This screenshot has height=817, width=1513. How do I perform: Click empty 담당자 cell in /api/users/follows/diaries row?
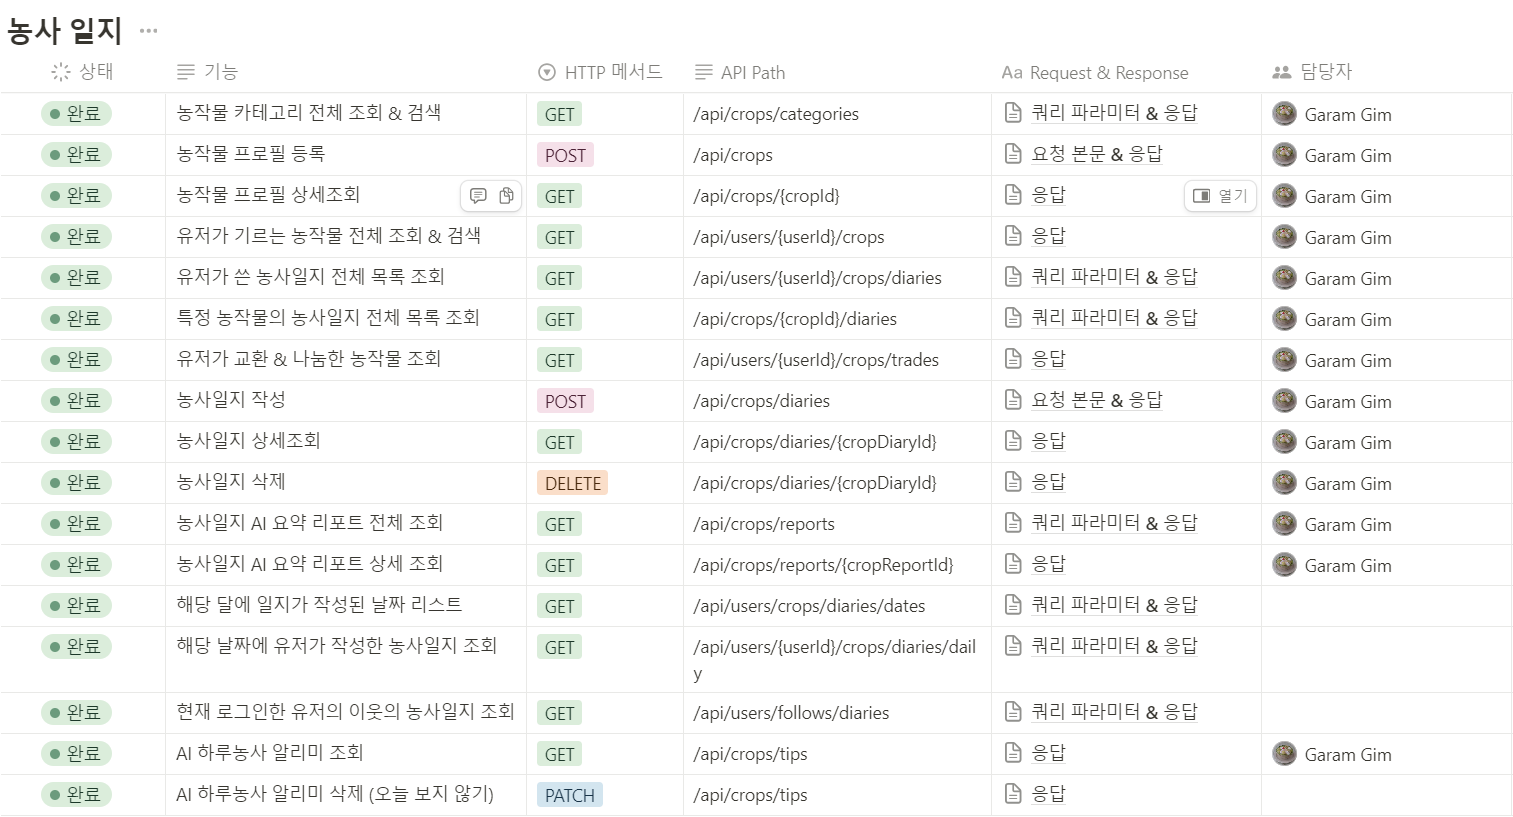coord(1386,713)
